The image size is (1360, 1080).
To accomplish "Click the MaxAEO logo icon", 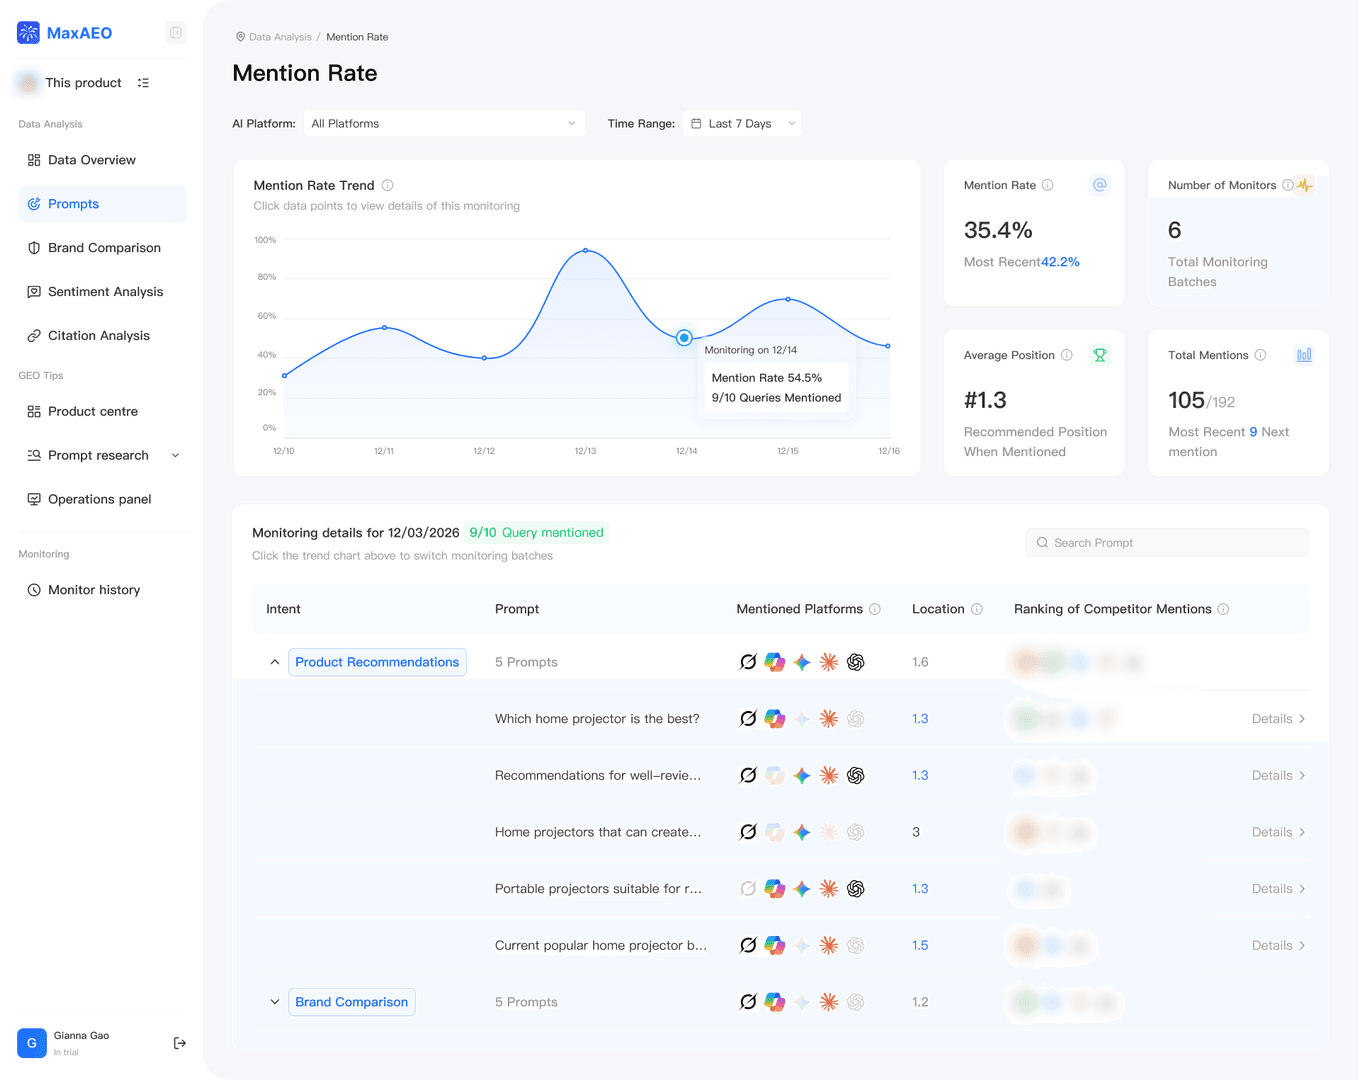I will click(29, 33).
